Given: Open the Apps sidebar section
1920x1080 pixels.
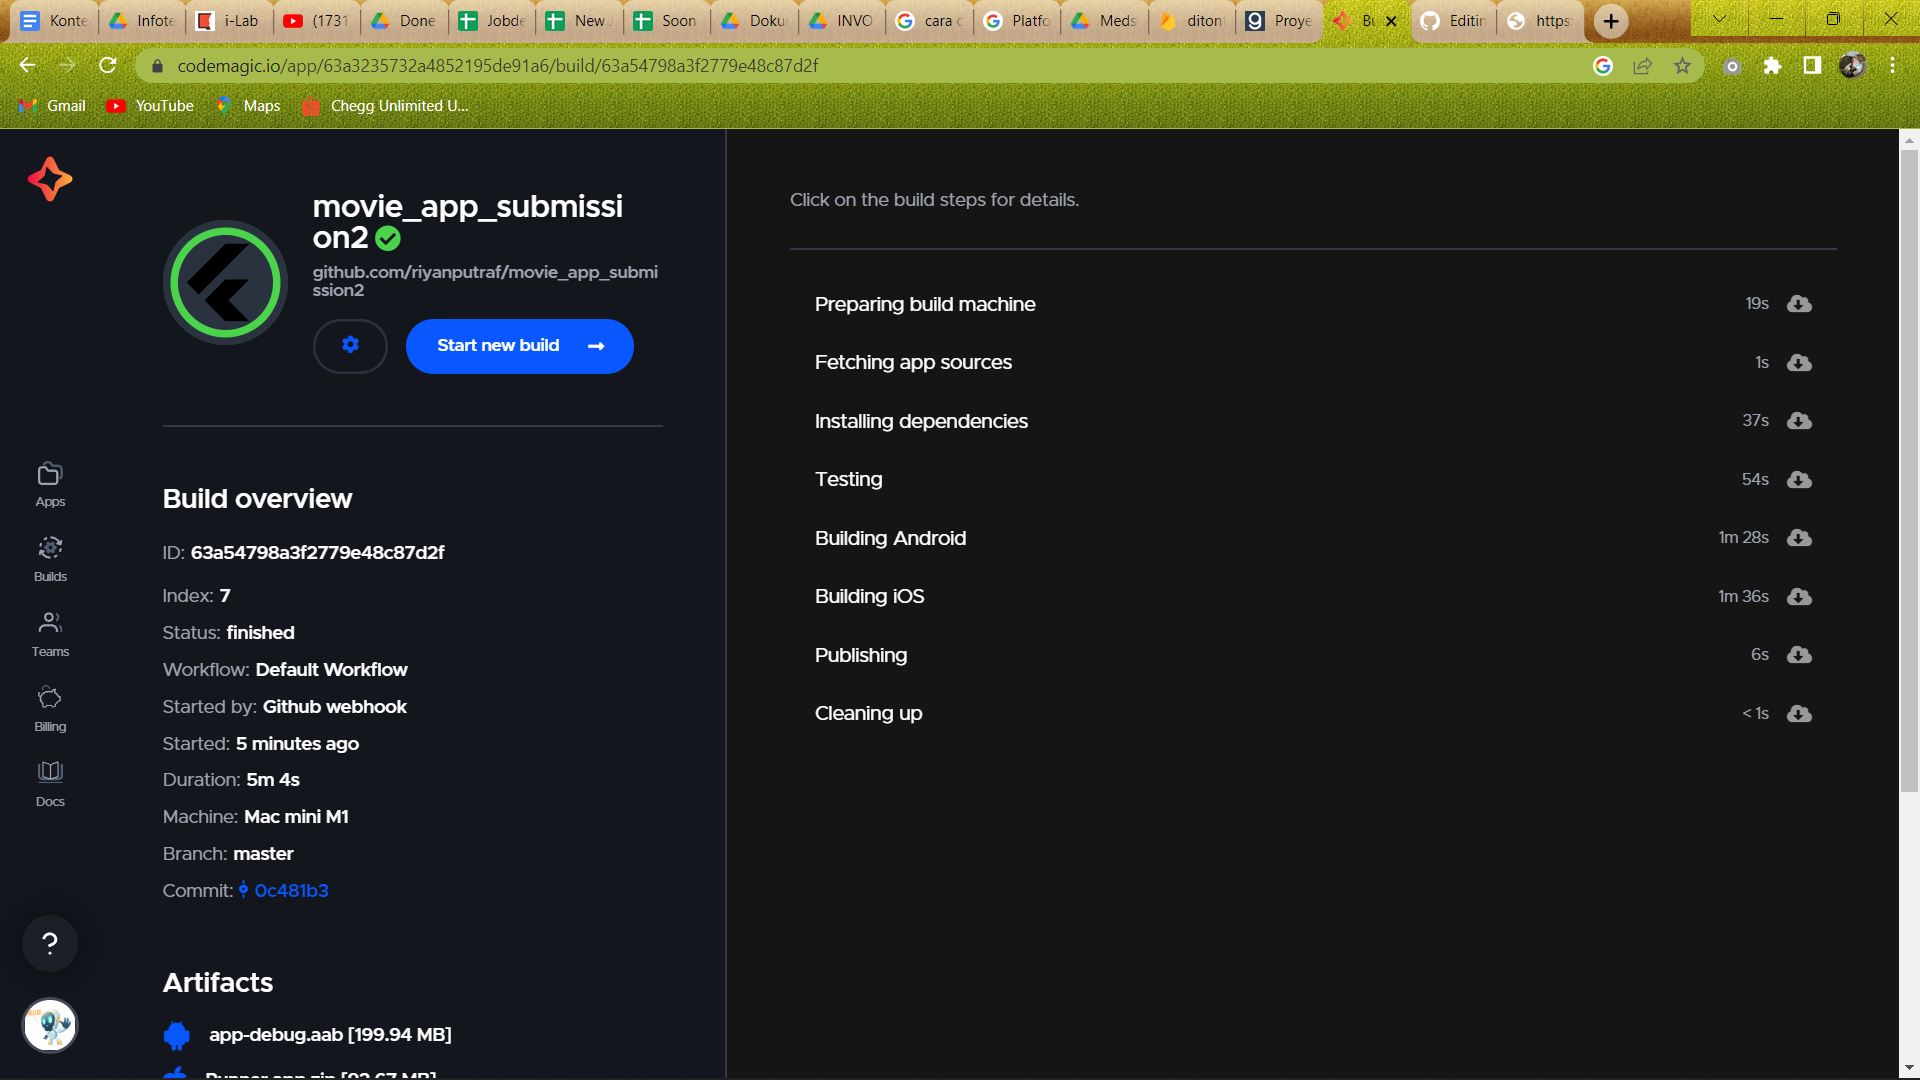Looking at the screenshot, I should click(x=50, y=485).
